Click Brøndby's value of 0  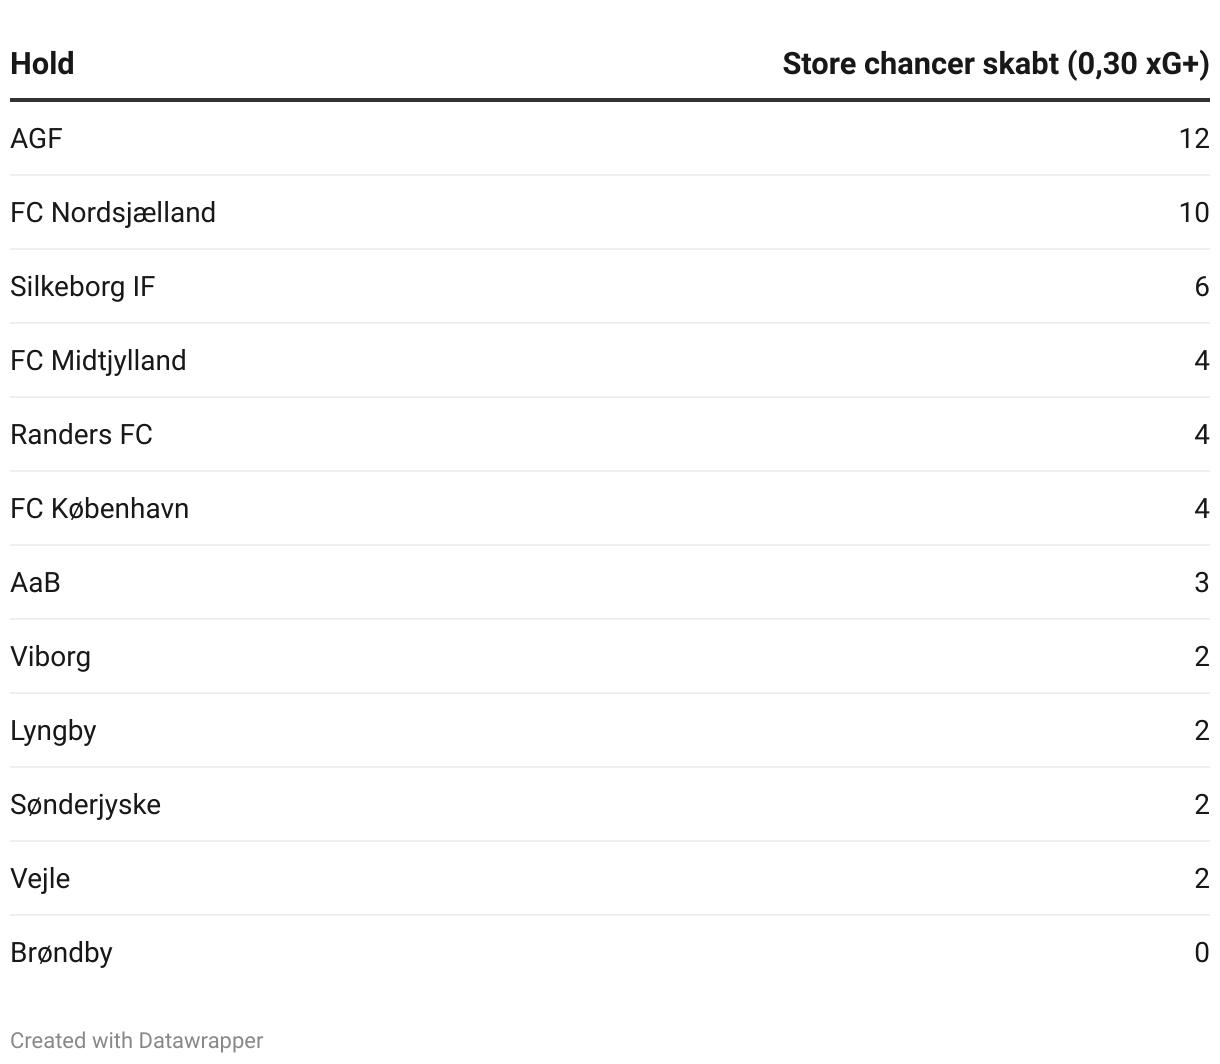tap(1202, 953)
